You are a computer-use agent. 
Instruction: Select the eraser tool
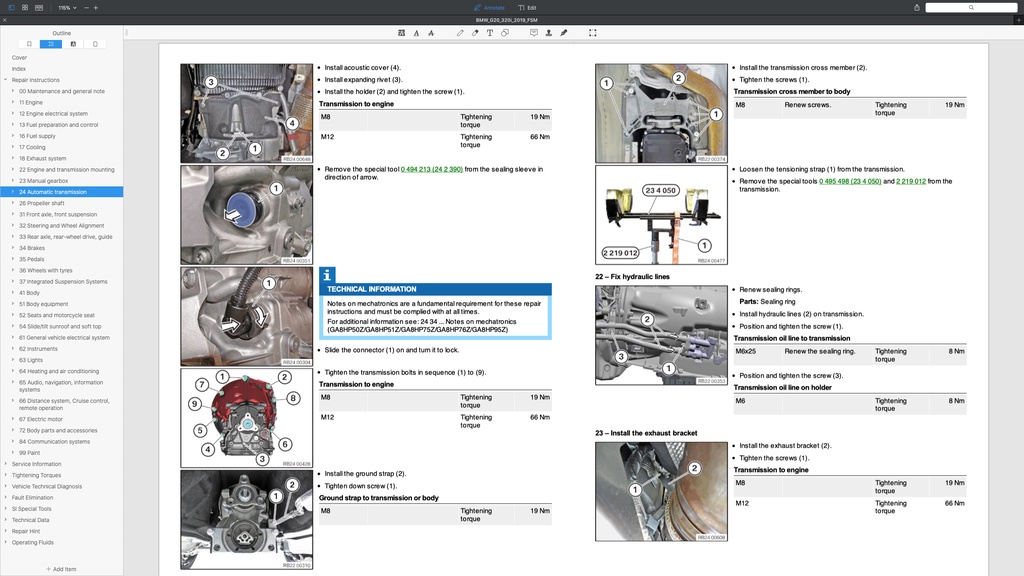pos(475,33)
